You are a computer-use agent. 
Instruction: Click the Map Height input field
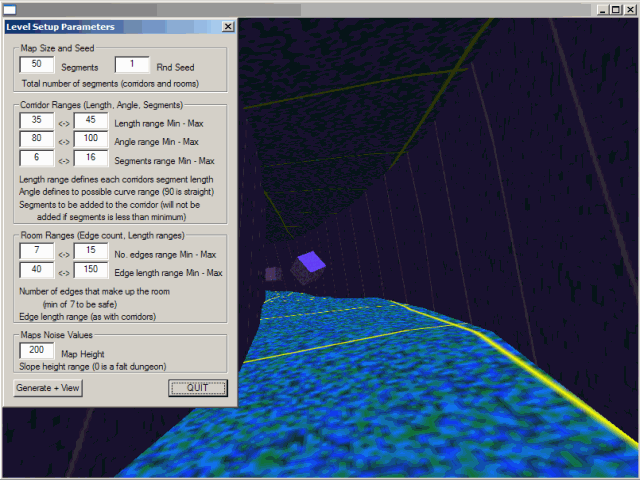click(37, 351)
